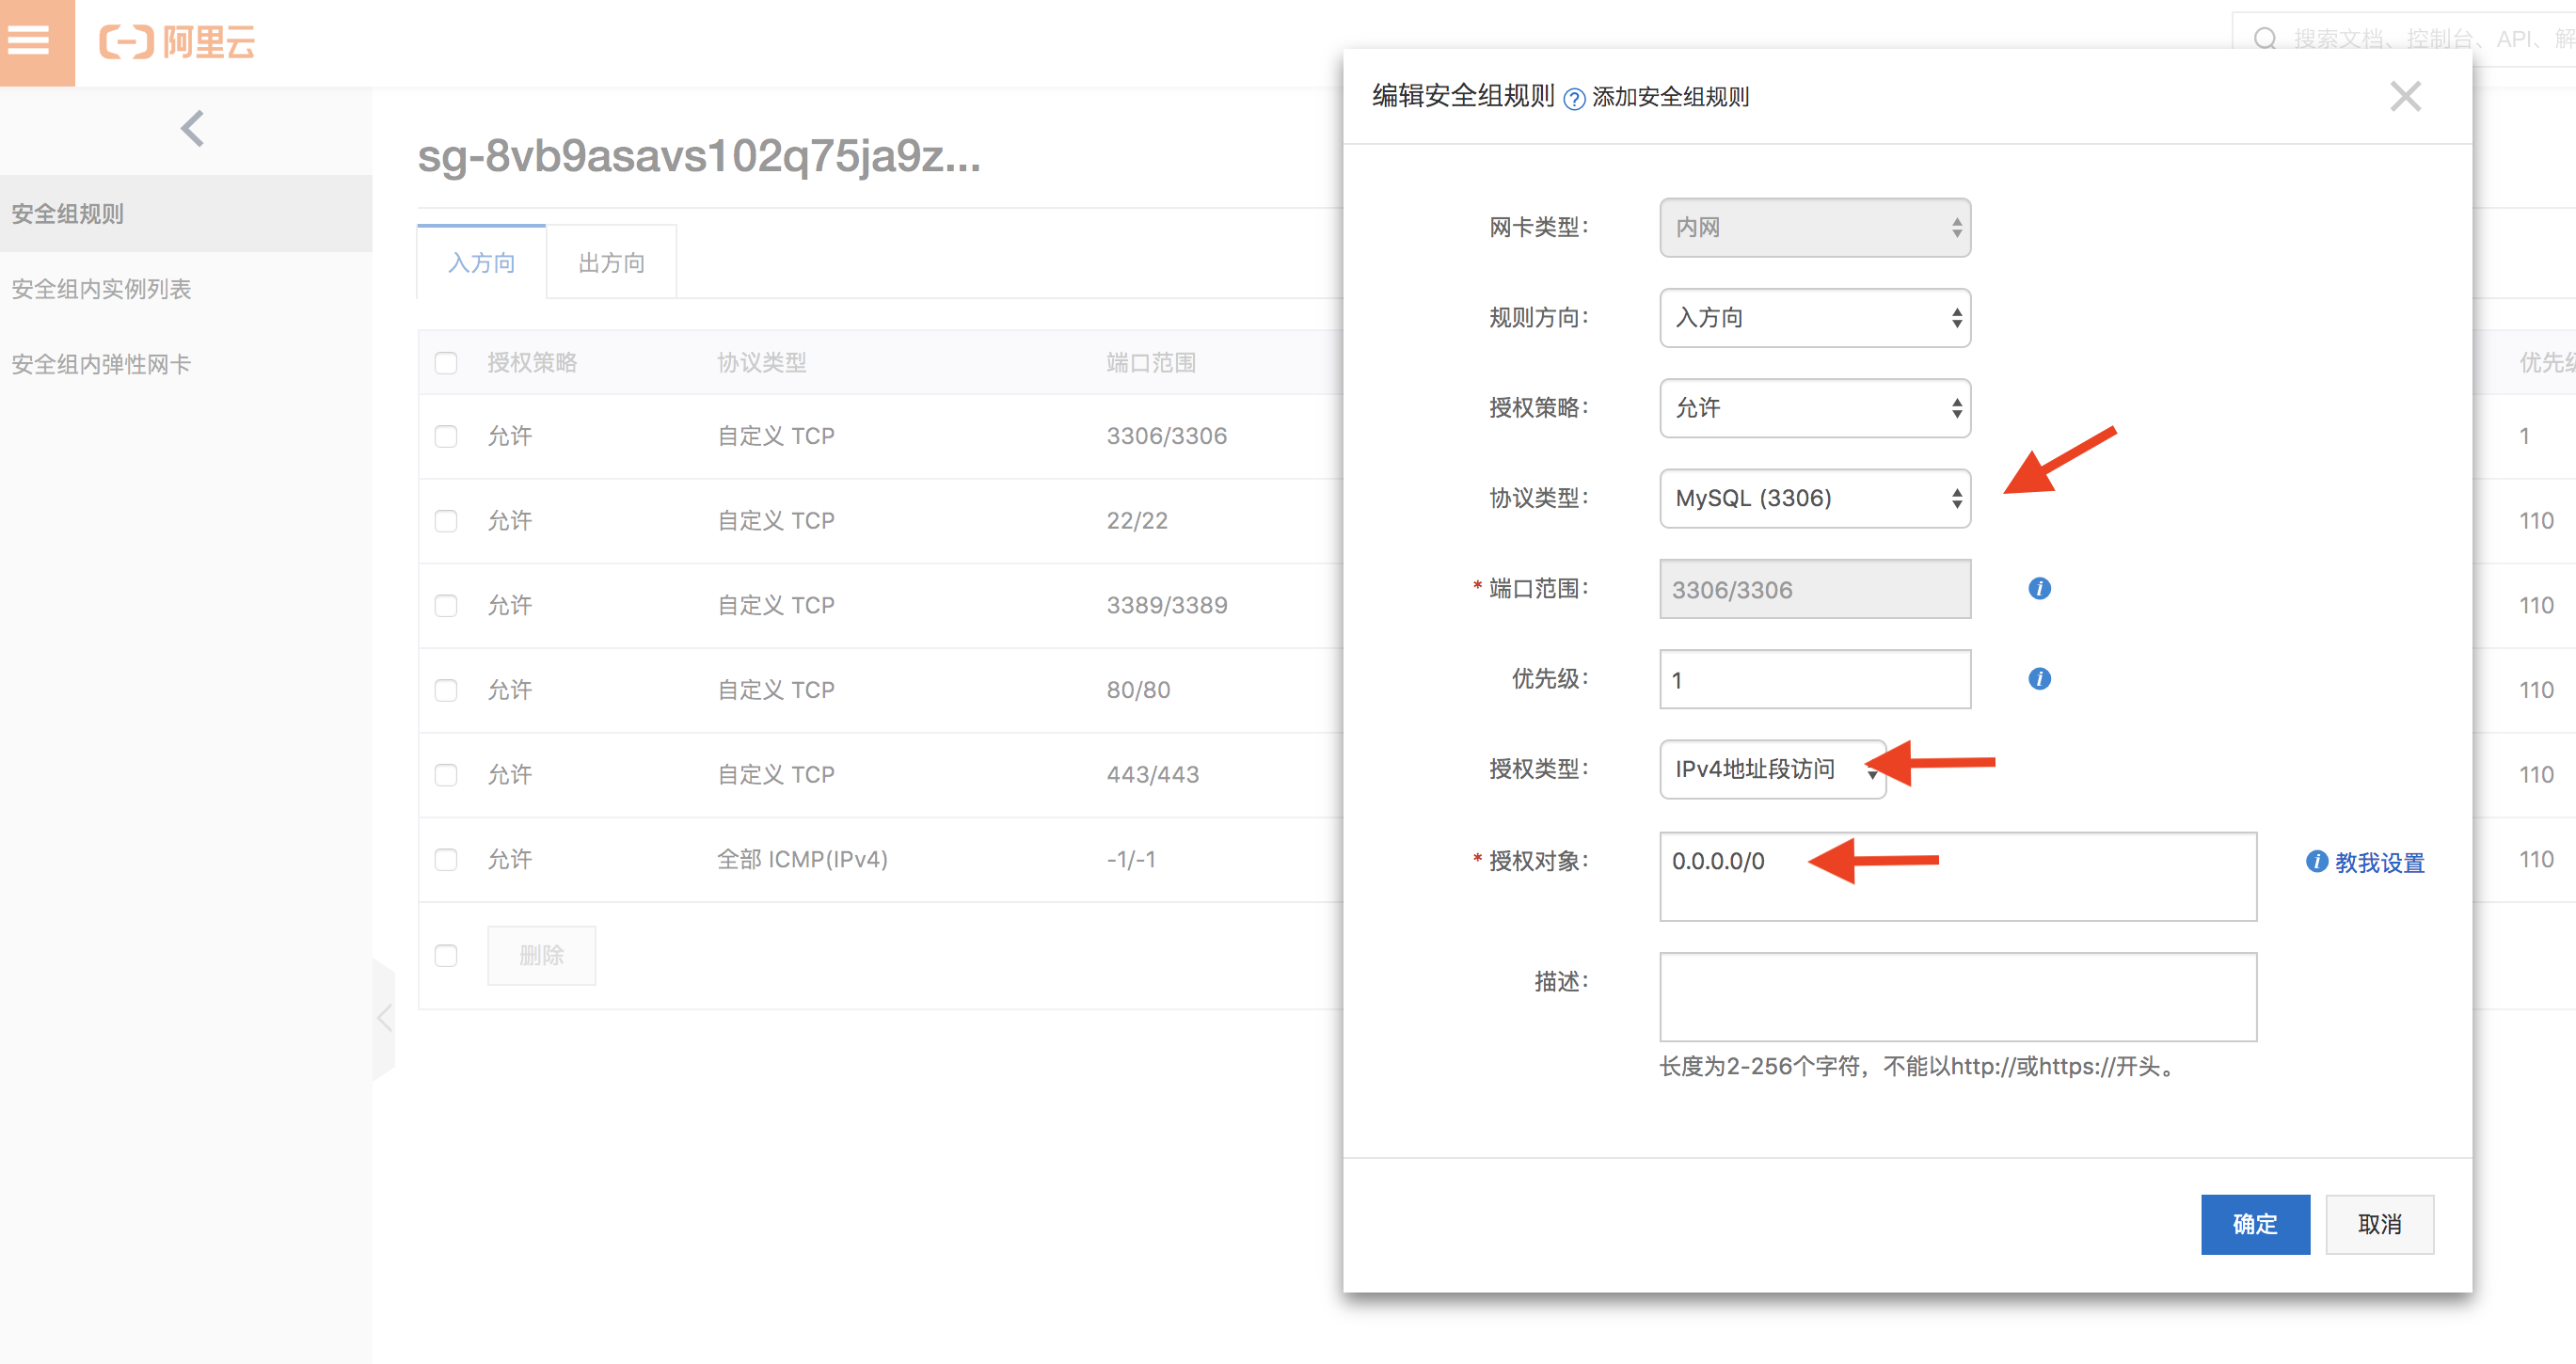Switch to the 入方向 tab

pyautogui.click(x=481, y=262)
